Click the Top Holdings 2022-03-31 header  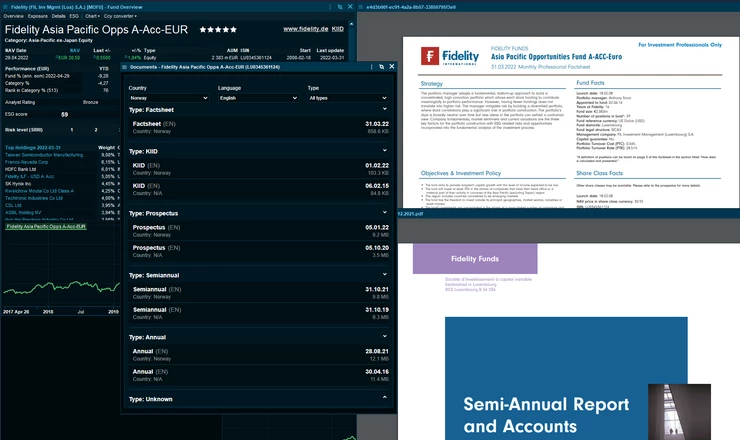(x=33, y=147)
